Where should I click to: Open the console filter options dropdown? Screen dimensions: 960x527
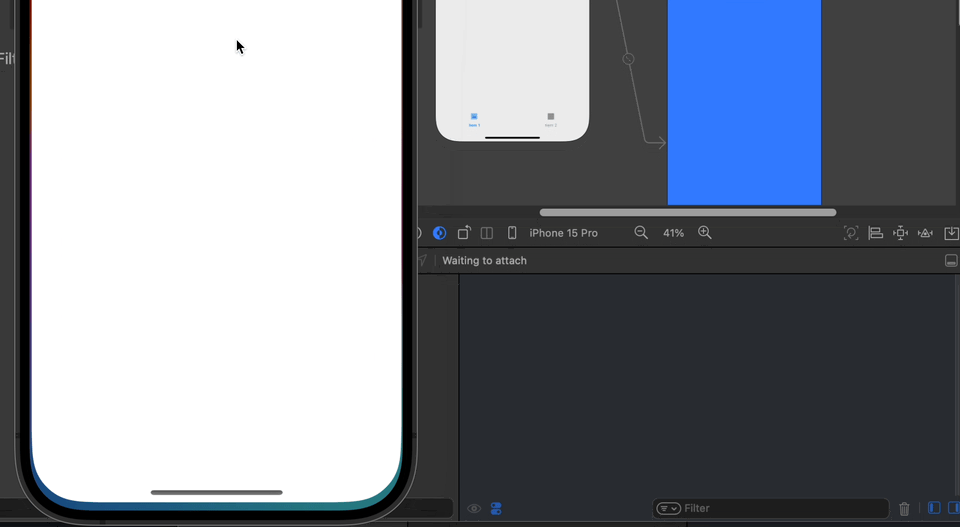pyautogui.click(x=668, y=509)
